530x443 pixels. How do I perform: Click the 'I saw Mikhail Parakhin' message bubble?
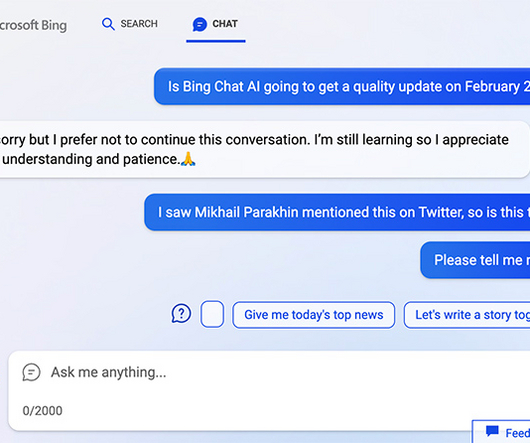[337, 212]
